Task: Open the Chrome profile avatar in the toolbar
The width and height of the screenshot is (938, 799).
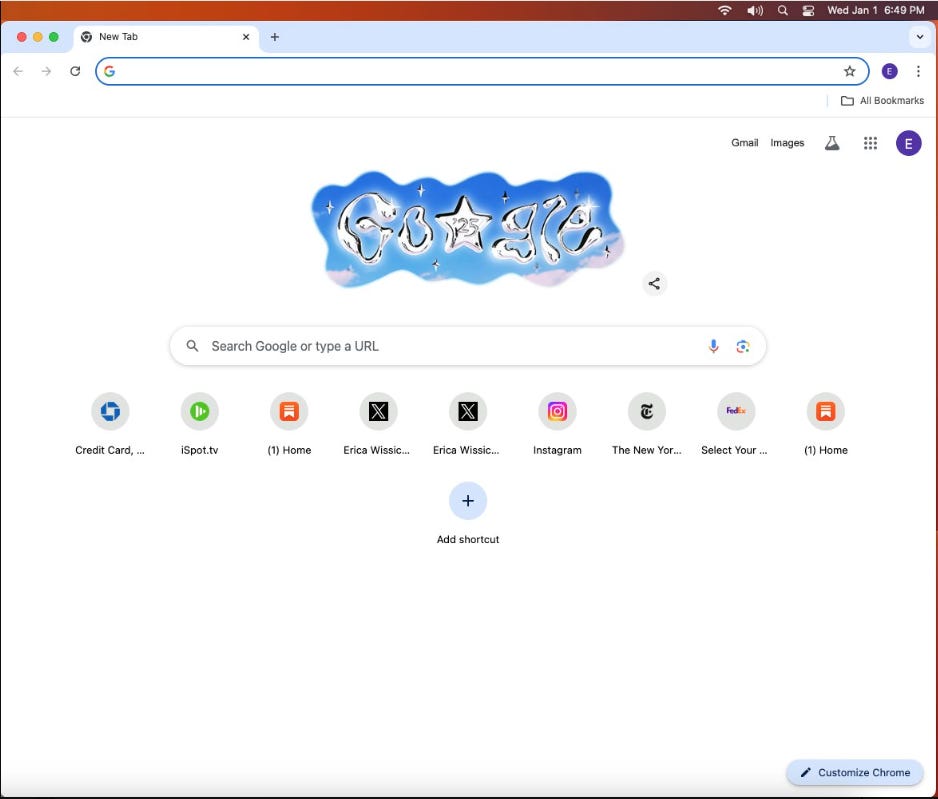Action: coord(890,71)
